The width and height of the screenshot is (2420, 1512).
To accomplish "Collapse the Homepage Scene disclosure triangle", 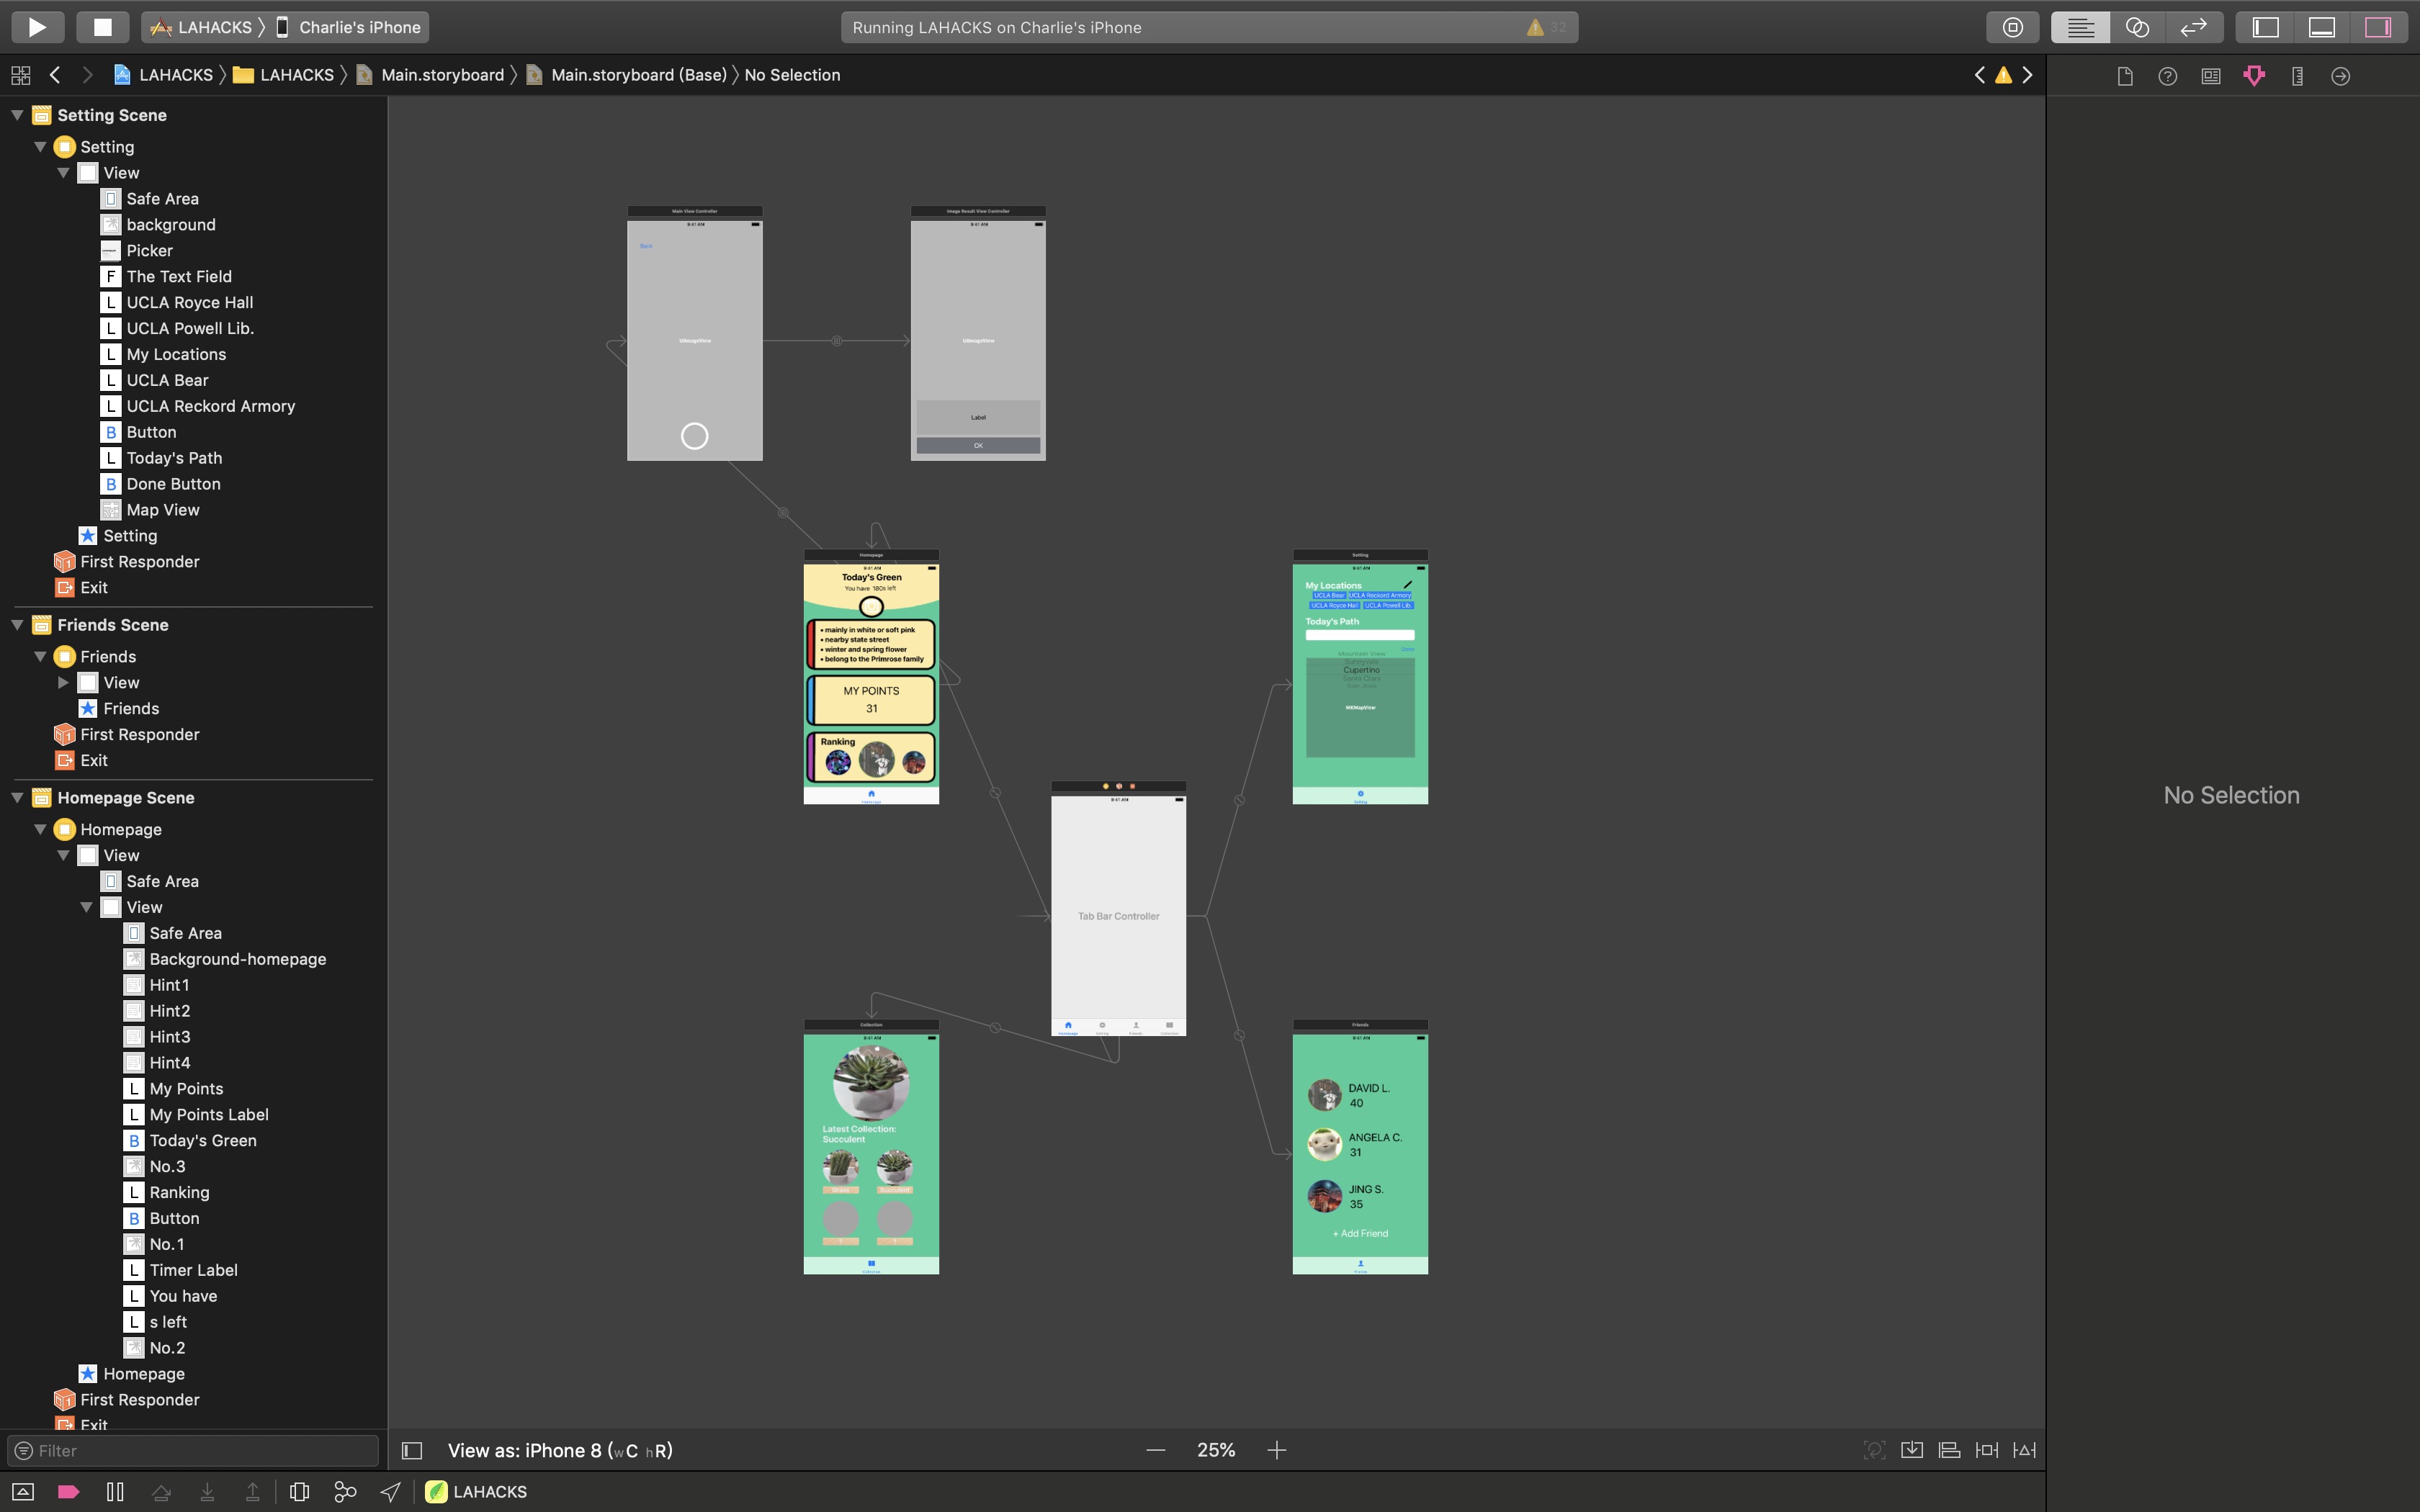I will click(x=17, y=798).
